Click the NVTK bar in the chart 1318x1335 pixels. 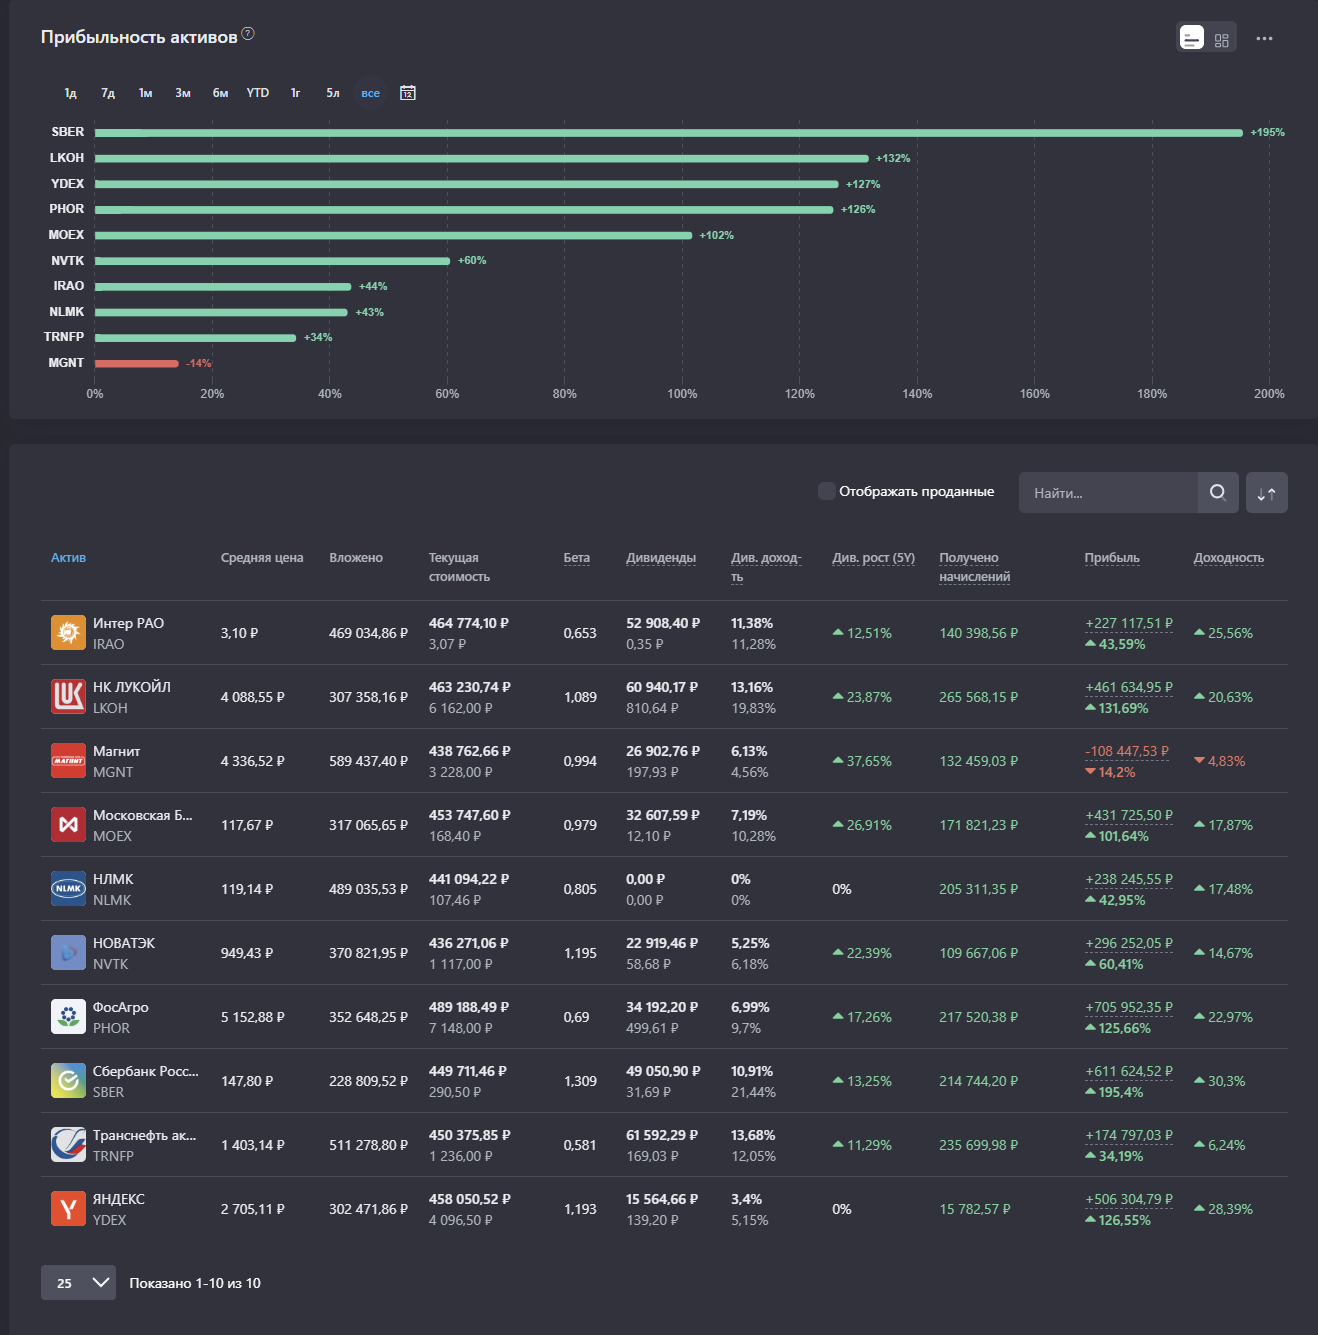[x=273, y=261]
